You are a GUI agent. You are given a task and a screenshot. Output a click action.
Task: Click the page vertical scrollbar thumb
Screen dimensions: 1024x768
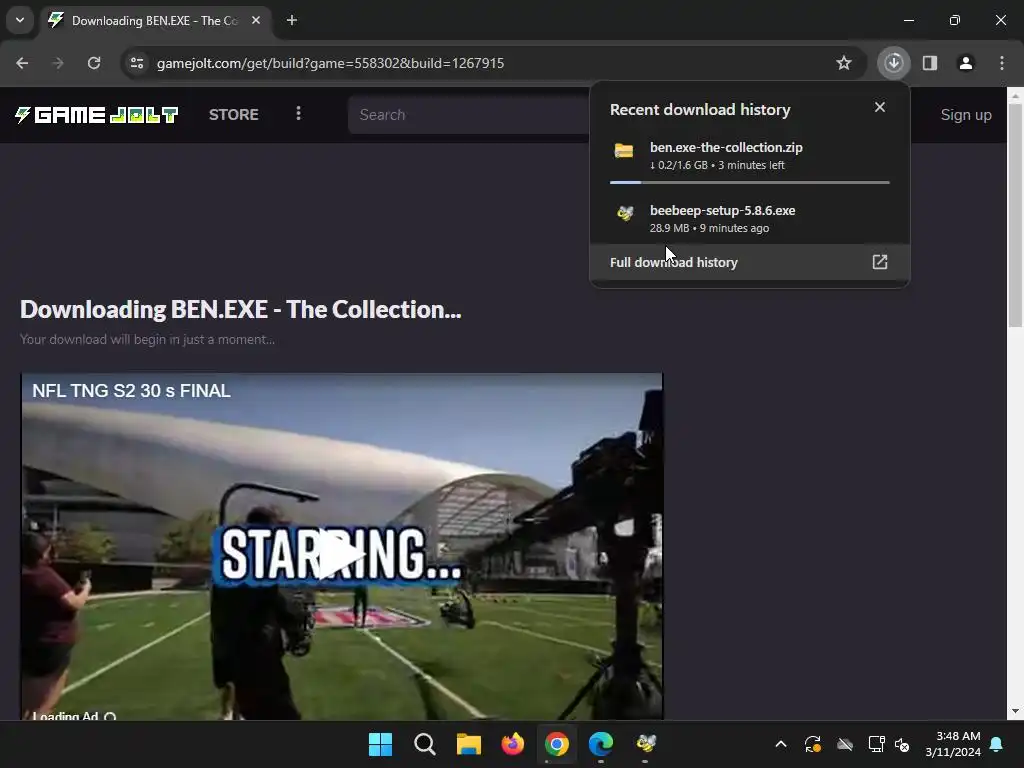click(1015, 216)
